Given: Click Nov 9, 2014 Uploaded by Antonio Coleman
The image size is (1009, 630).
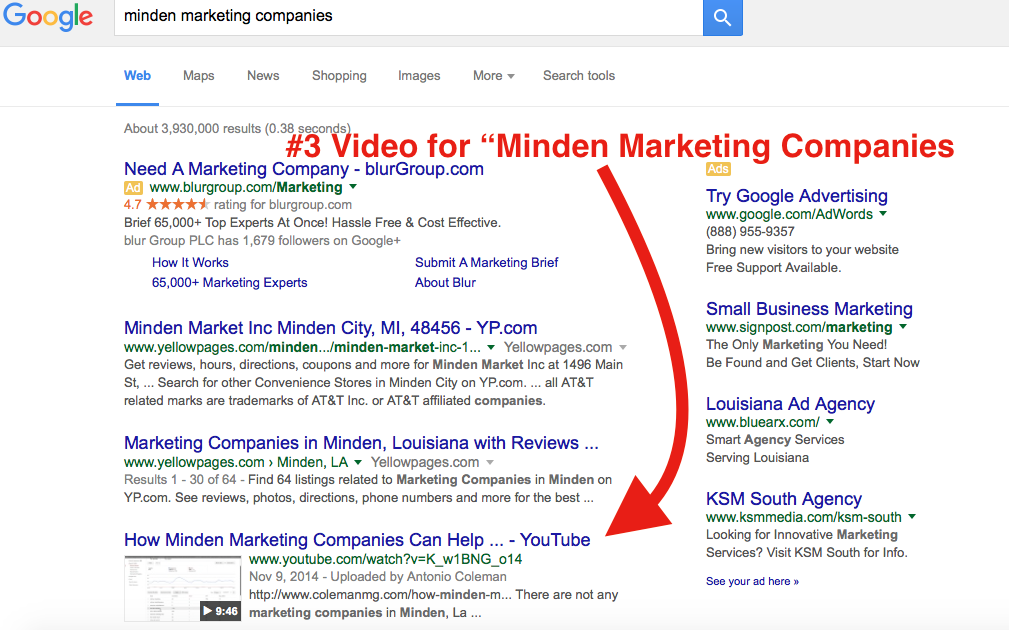Looking at the screenshot, I should [378, 577].
